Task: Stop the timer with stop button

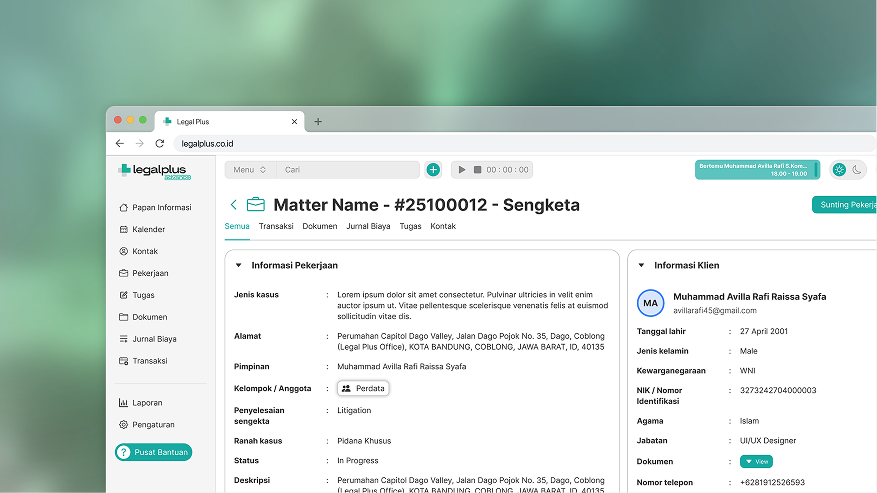Action: (x=477, y=170)
